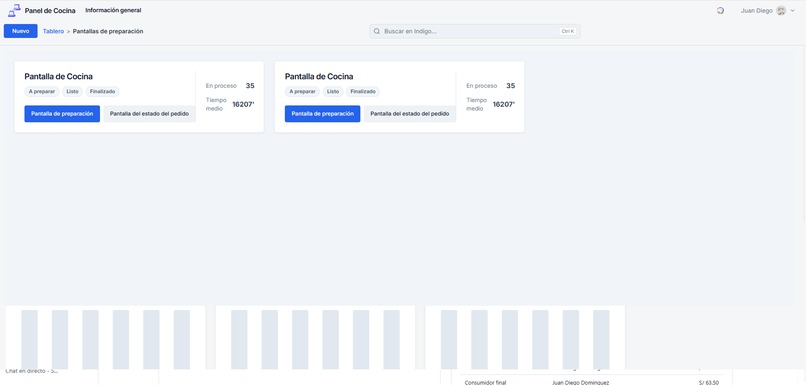Click the Ctrl K shortcut badge
This screenshot has width=806, height=385.
pyautogui.click(x=567, y=31)
